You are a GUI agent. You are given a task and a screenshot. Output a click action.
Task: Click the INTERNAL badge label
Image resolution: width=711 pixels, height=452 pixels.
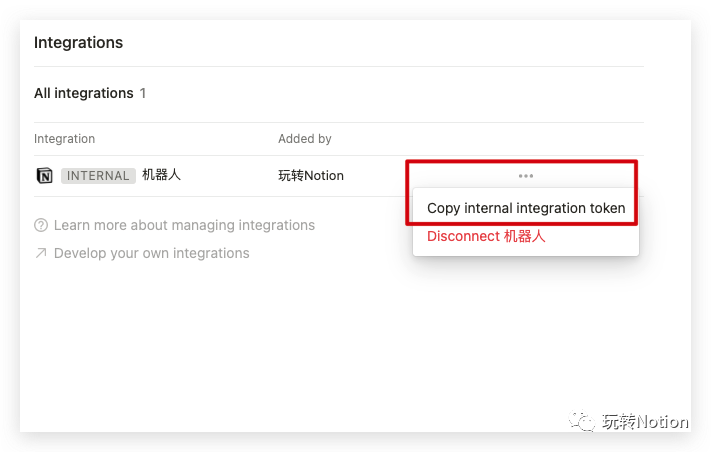pyautogui.click(x=98, y=176)
